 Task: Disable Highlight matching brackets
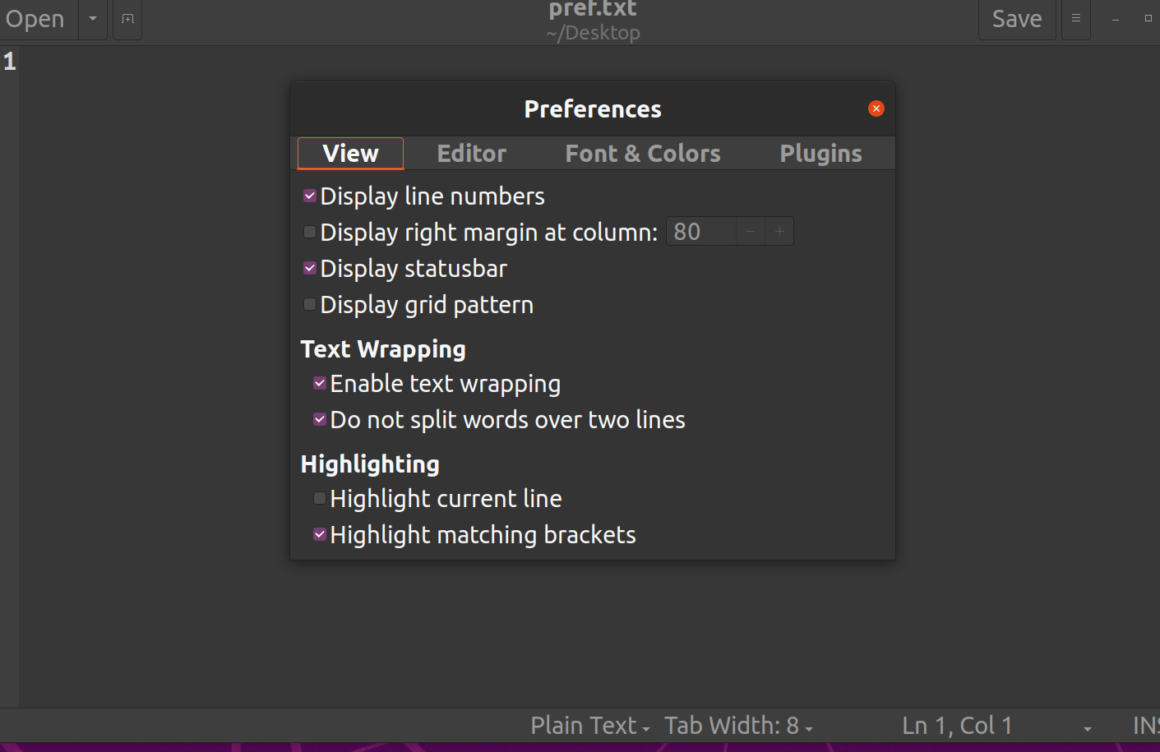[x=319, y=534]
